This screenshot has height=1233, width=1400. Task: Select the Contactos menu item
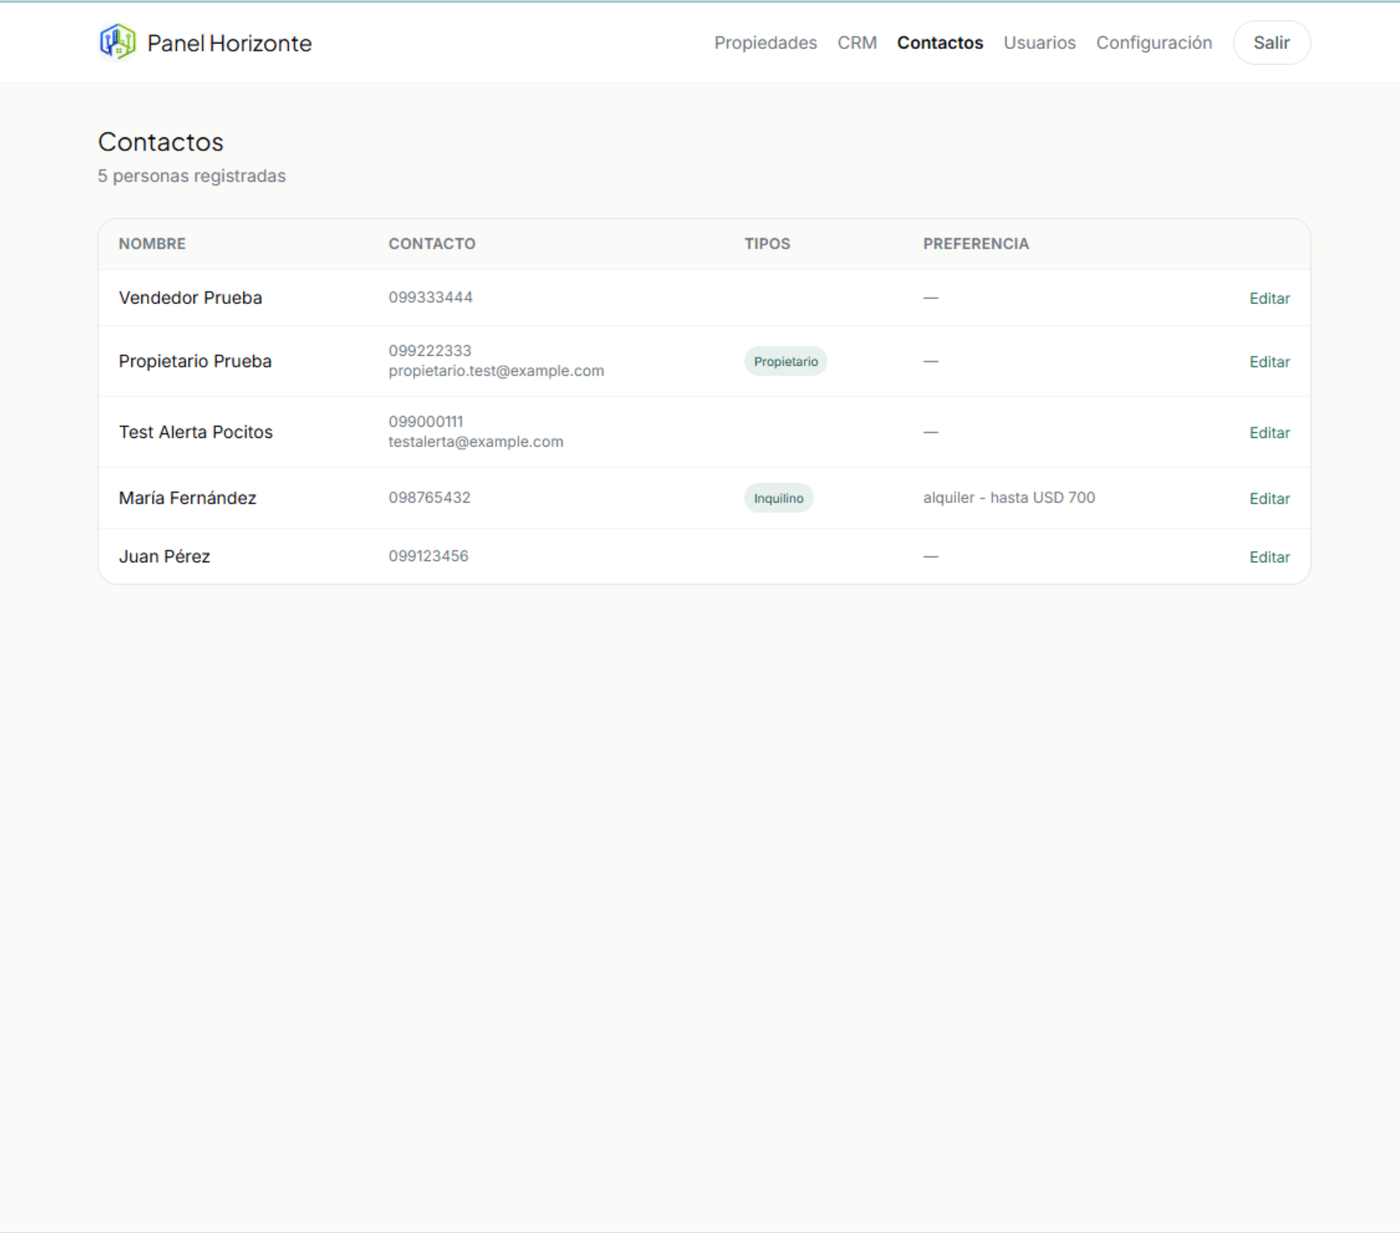(940, 43)
